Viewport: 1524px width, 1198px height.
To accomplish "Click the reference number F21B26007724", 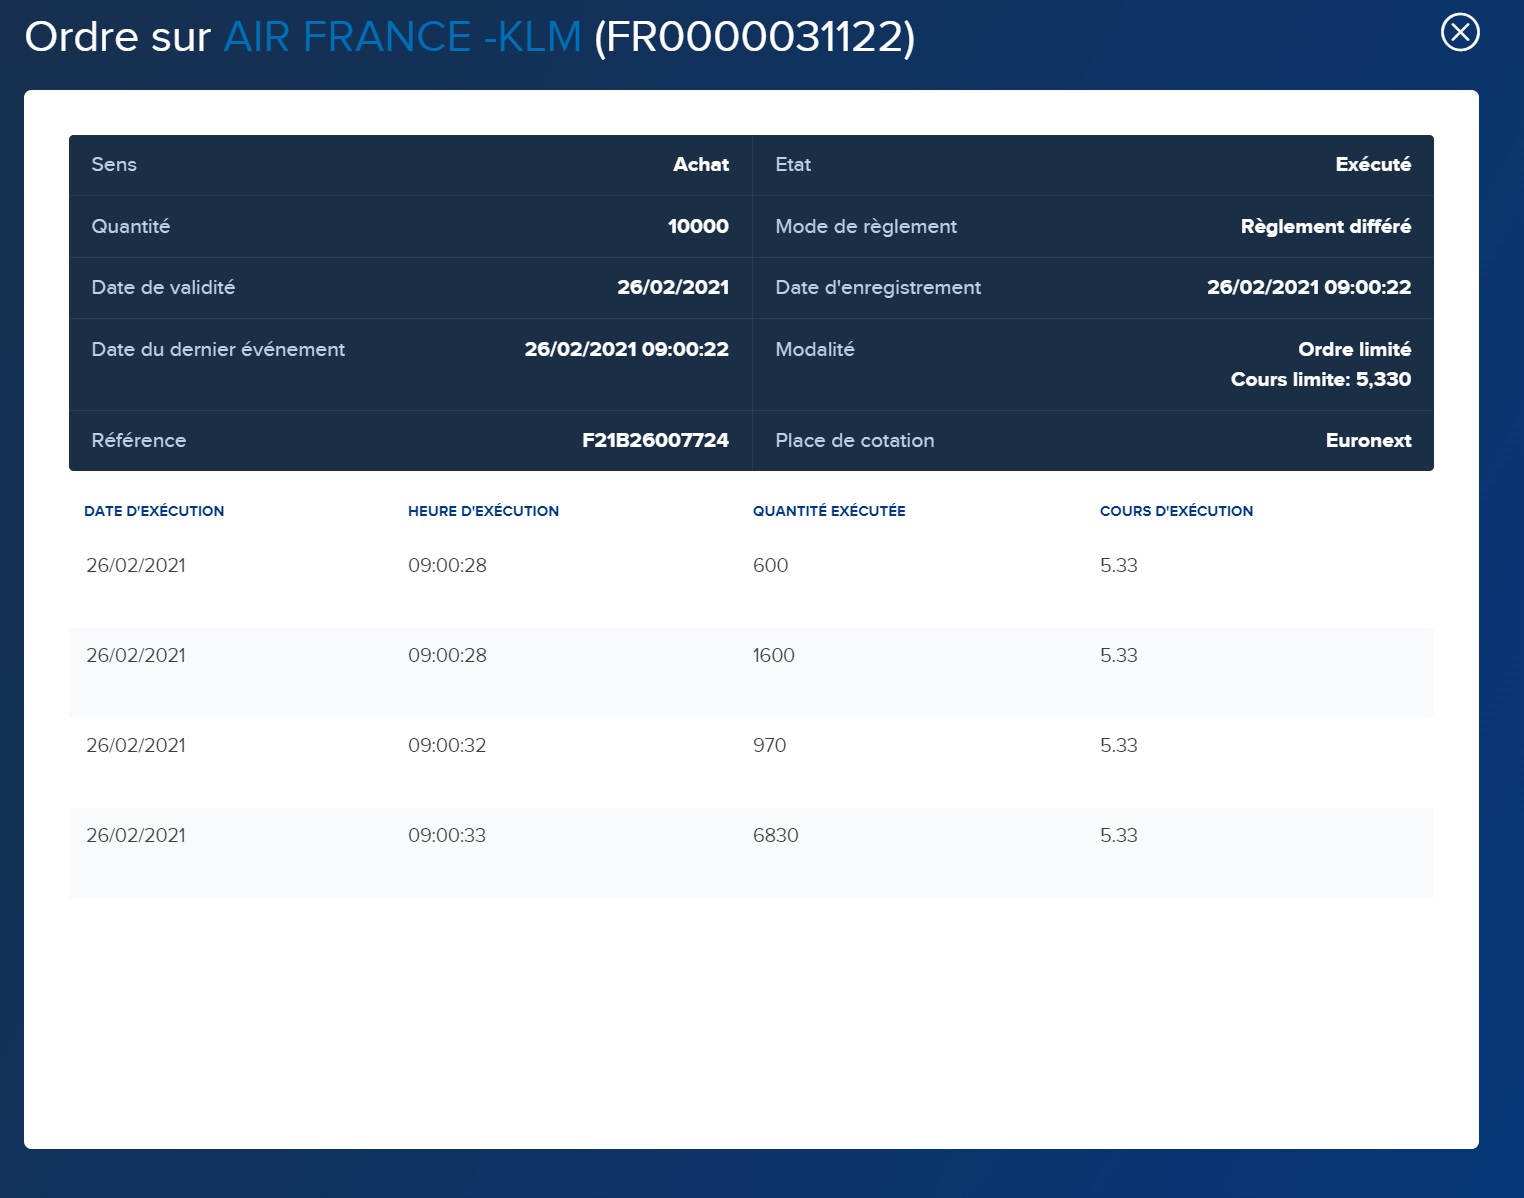I will point(655,440).
